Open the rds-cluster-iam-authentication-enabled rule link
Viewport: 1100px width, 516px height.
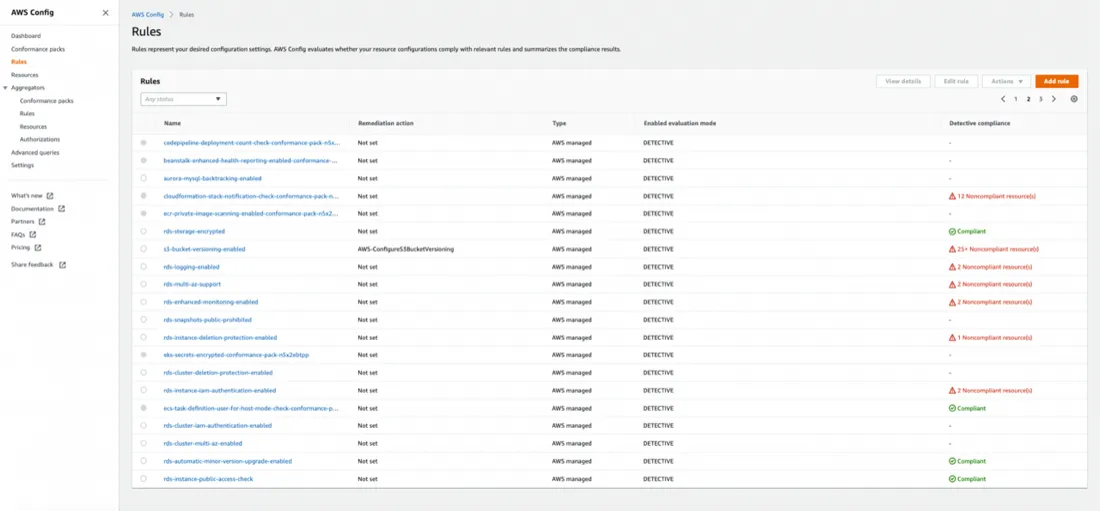[x=217, y=426]
